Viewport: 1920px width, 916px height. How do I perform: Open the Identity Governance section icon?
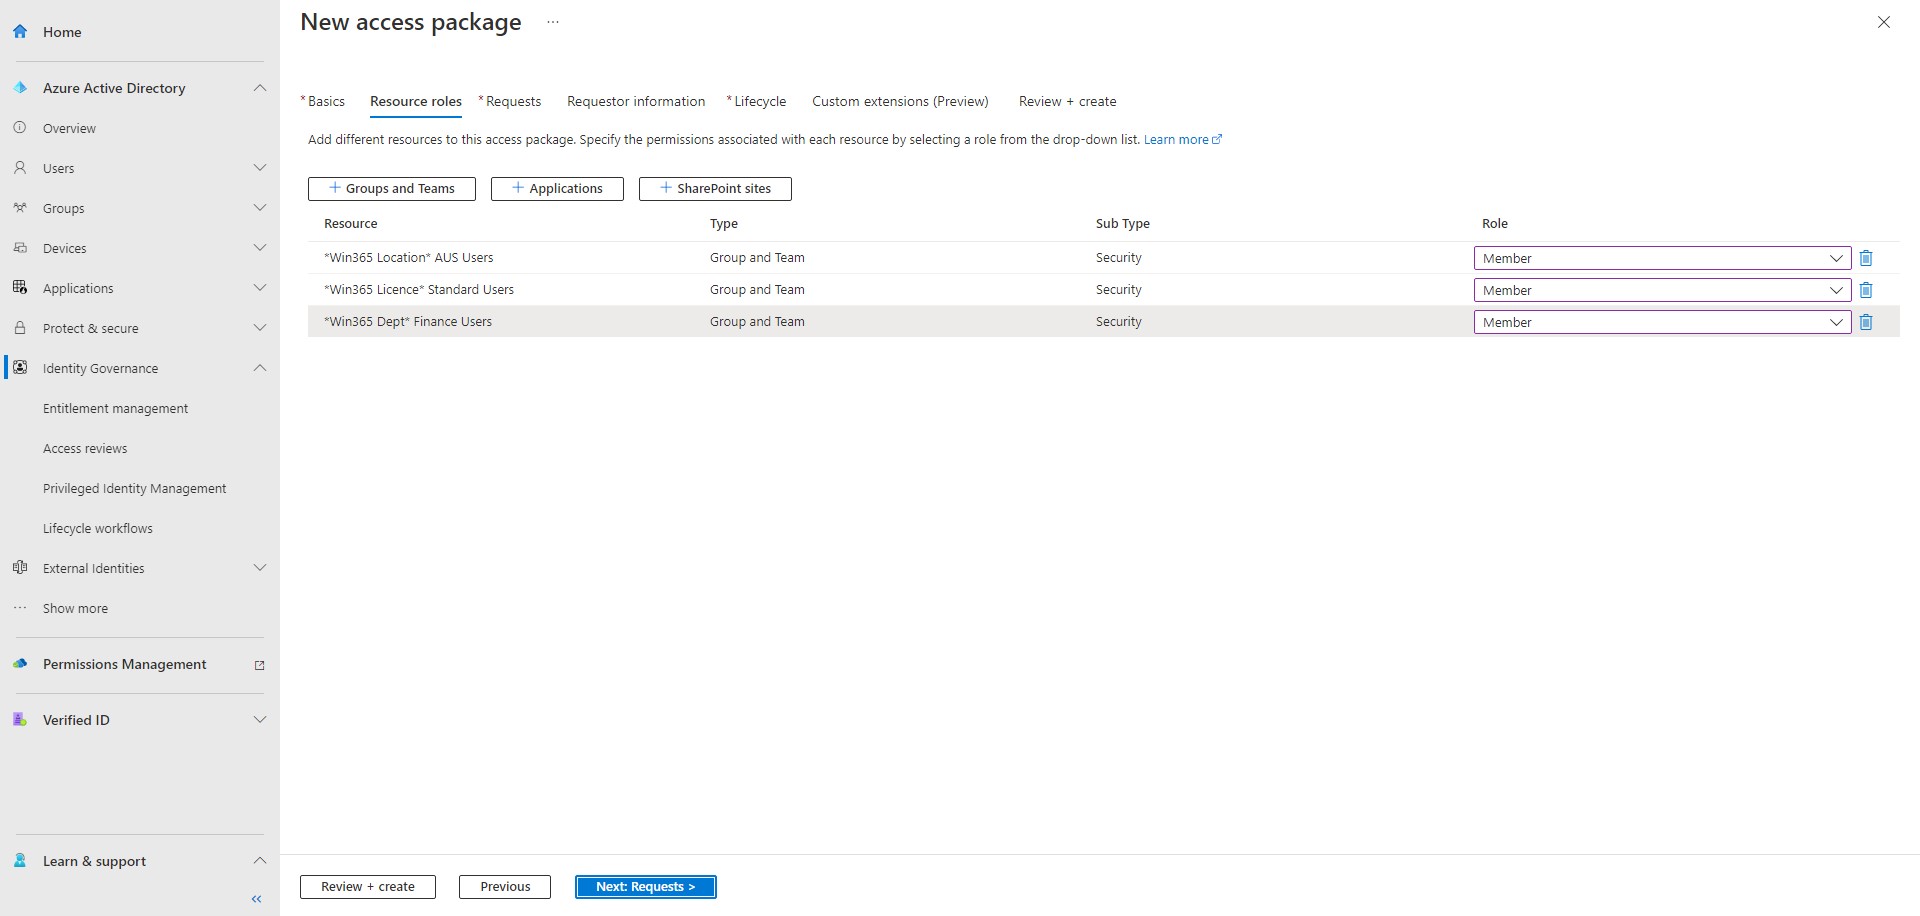(x=20, y=367)
